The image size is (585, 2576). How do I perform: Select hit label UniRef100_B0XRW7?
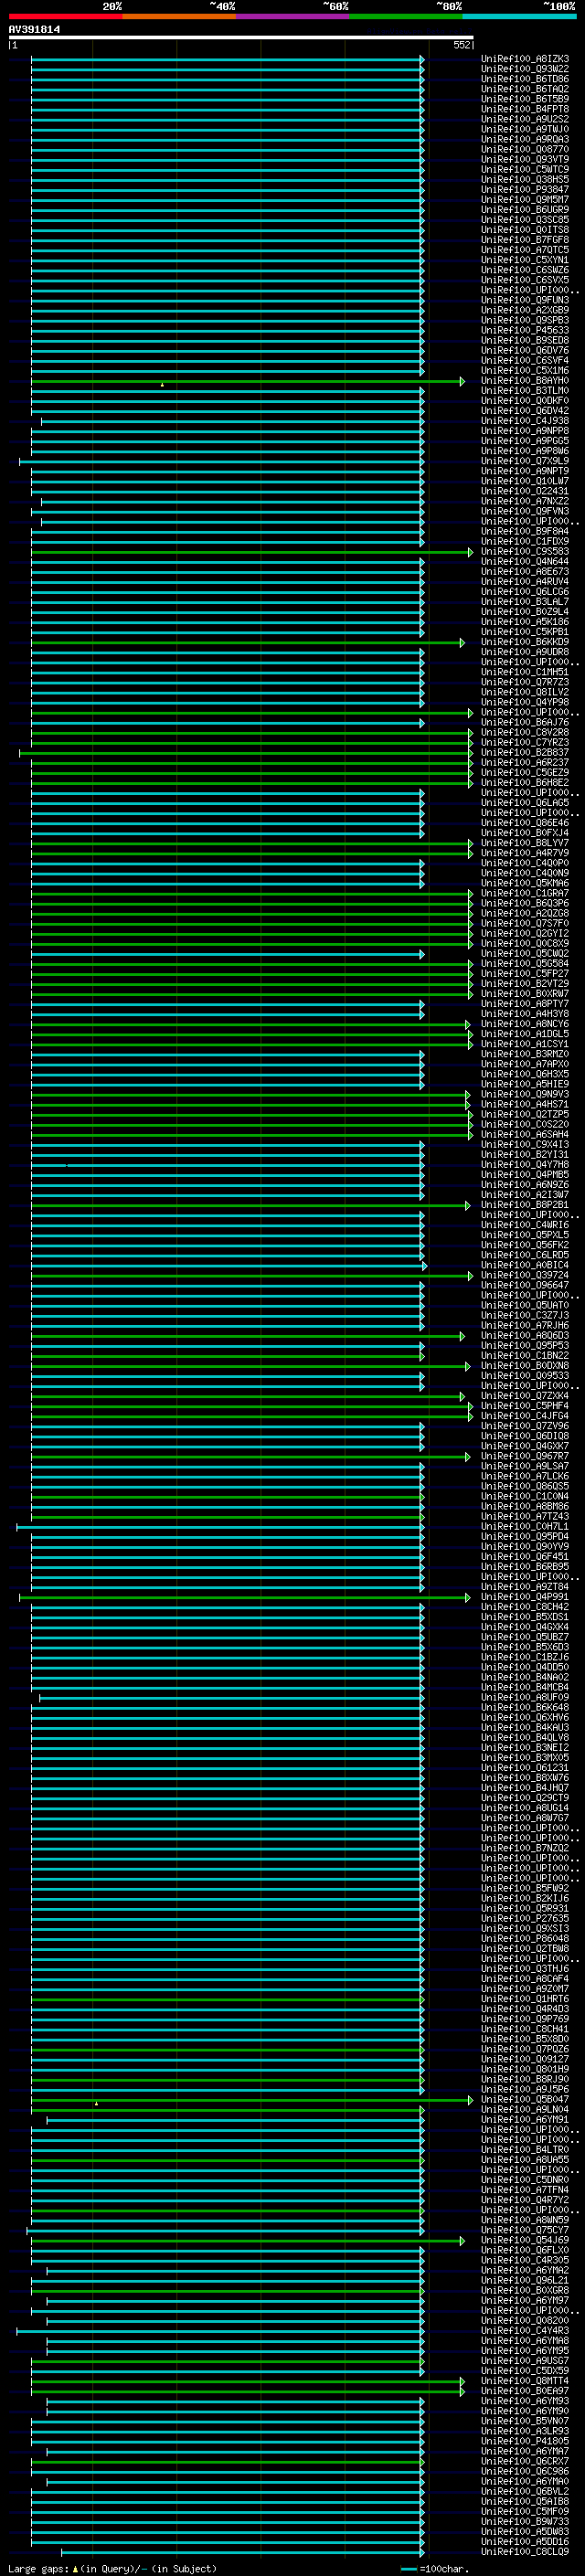click(x=525, y=994)
